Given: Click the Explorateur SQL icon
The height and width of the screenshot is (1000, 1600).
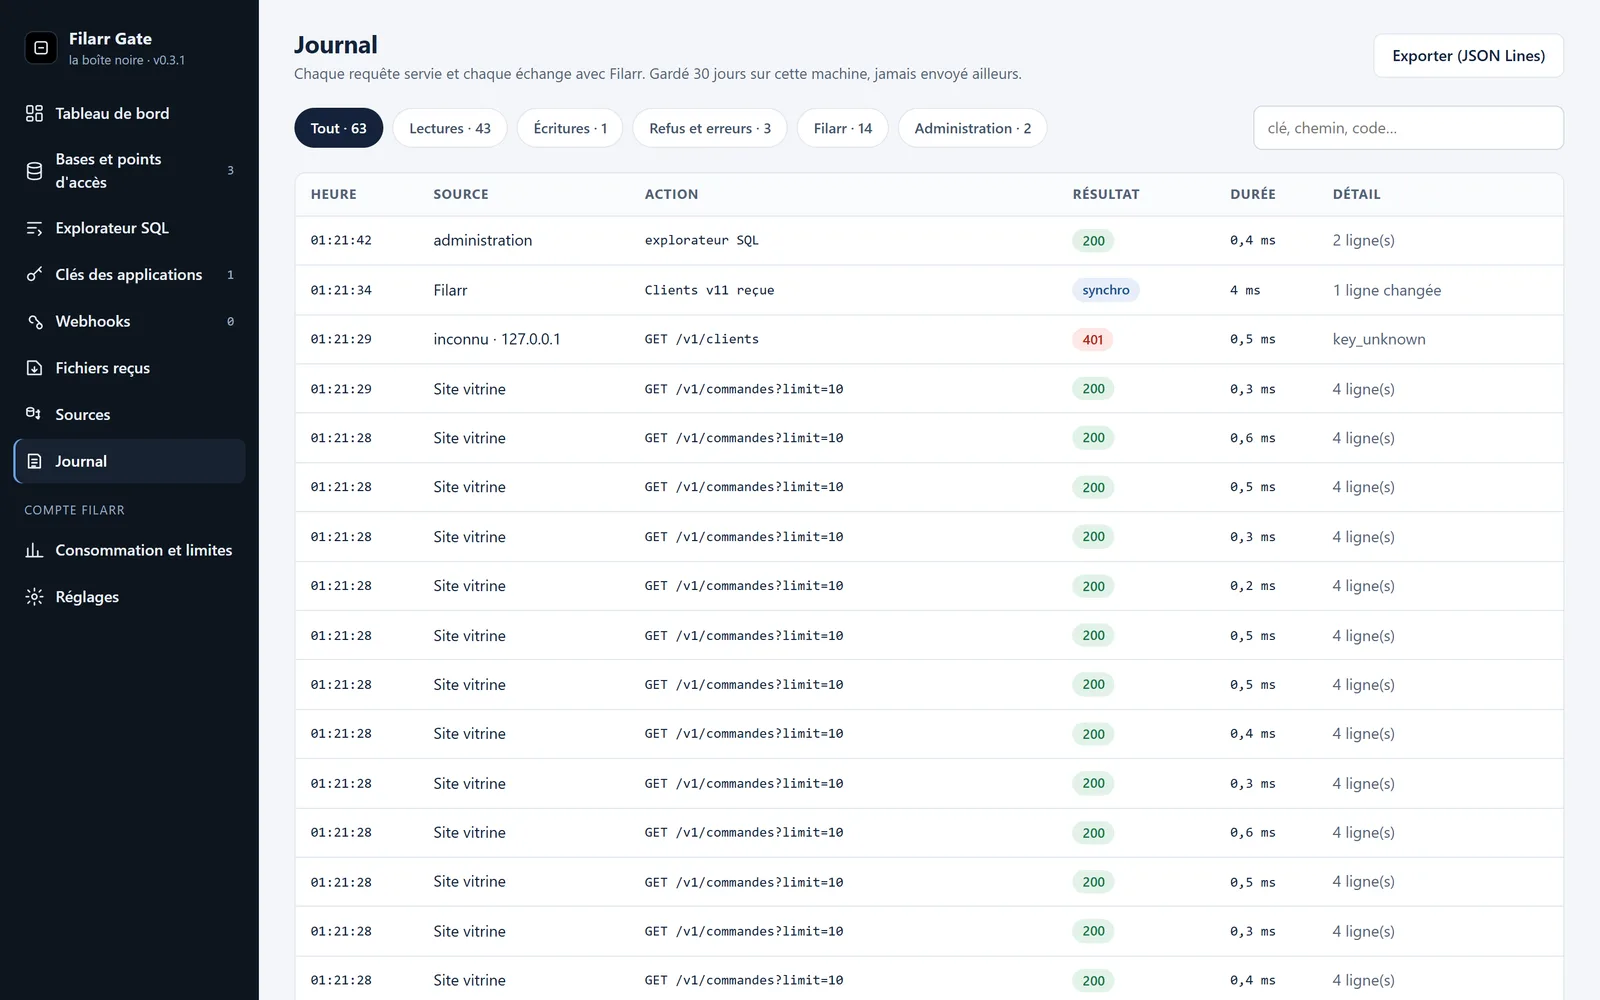Looking at the screenshot, I should point(34,228).
